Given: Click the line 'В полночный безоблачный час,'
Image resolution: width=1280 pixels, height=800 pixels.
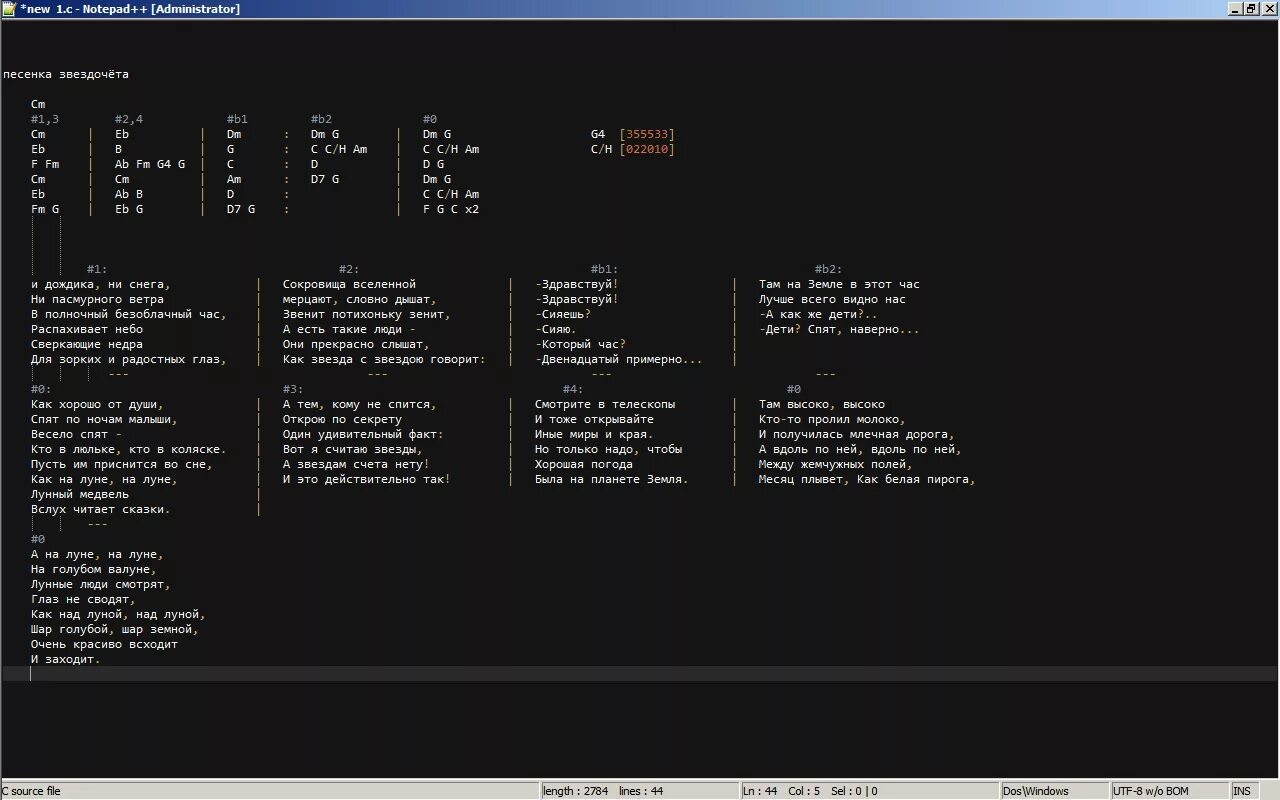Looking at the screenshot, I should 129,314.
